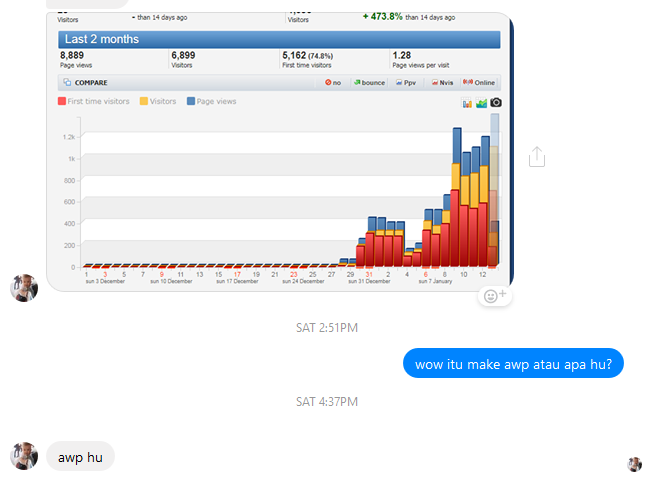Toggle the Page views legend series
The height and width of the screenshot is (487, 649).
point(211,101)
